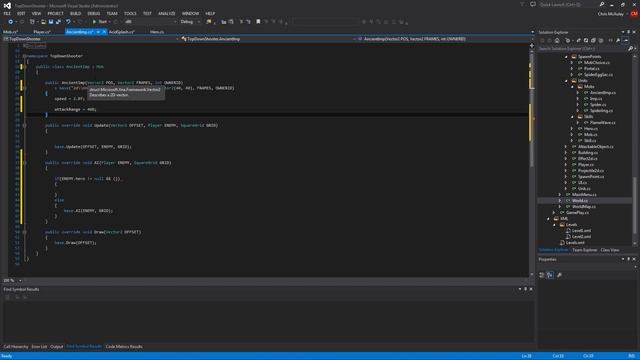Close the Find Symbol Results panel
640x360 pixels.
pyautogui.click(x=531, y=289)
